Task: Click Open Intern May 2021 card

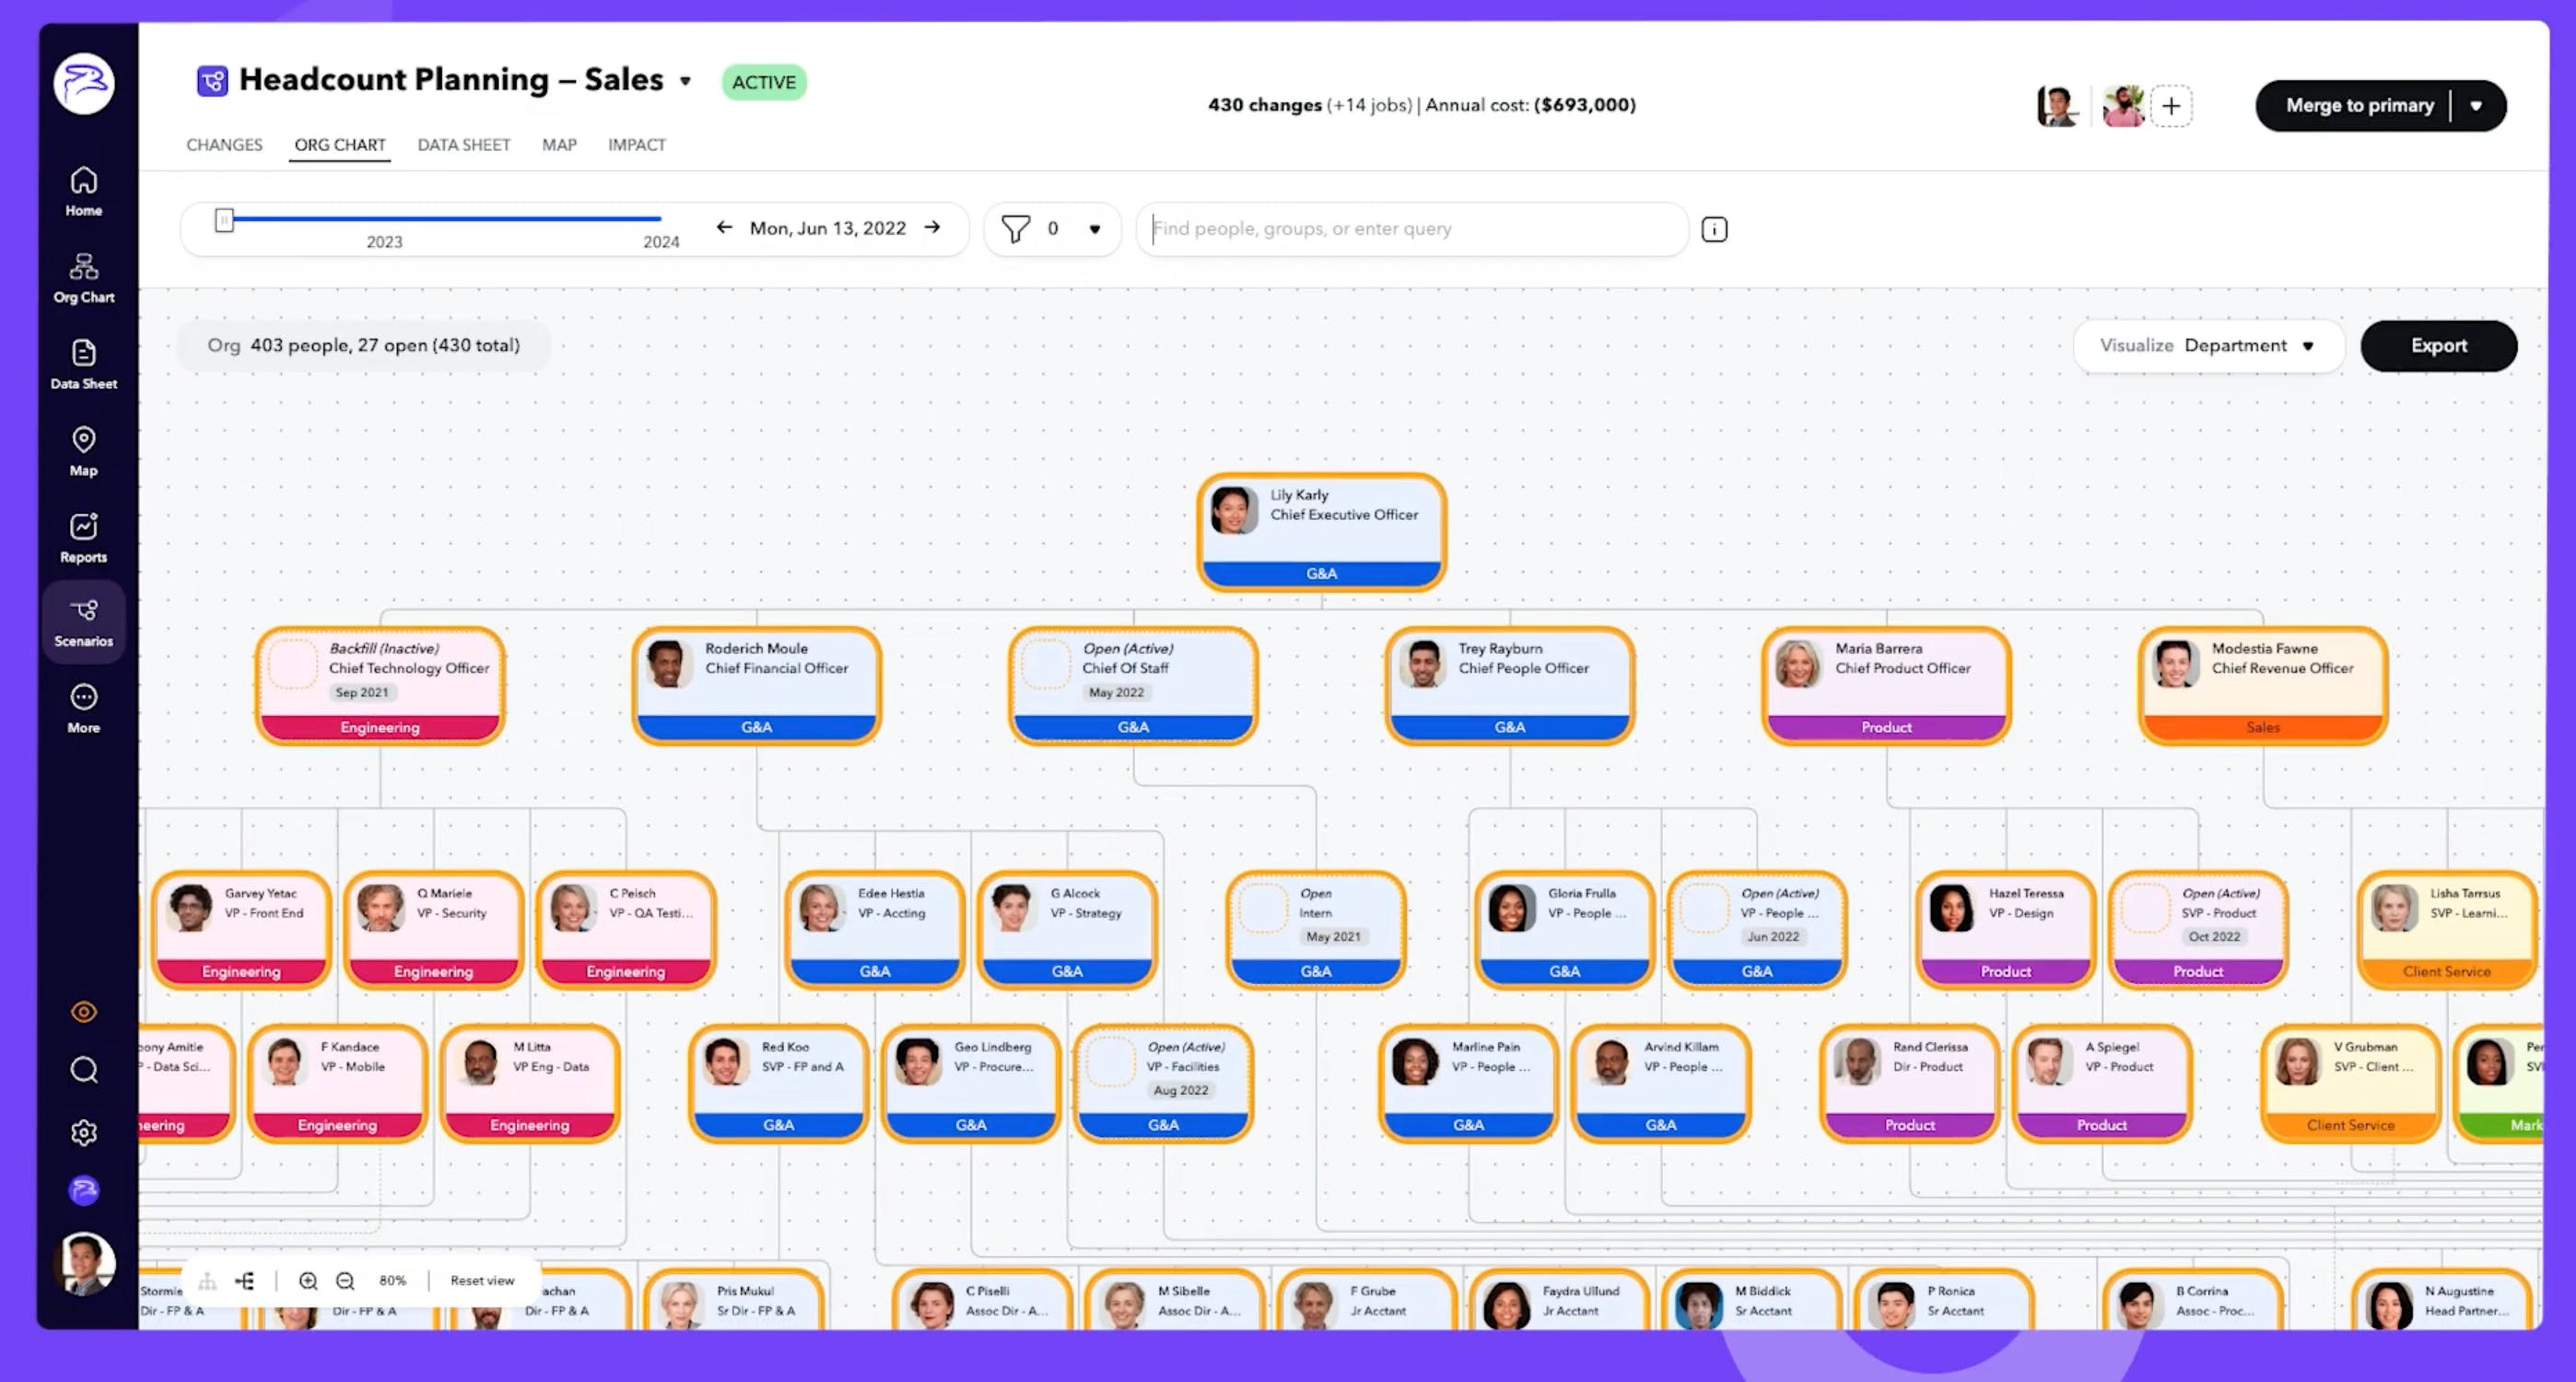Action: [1316, 930]
